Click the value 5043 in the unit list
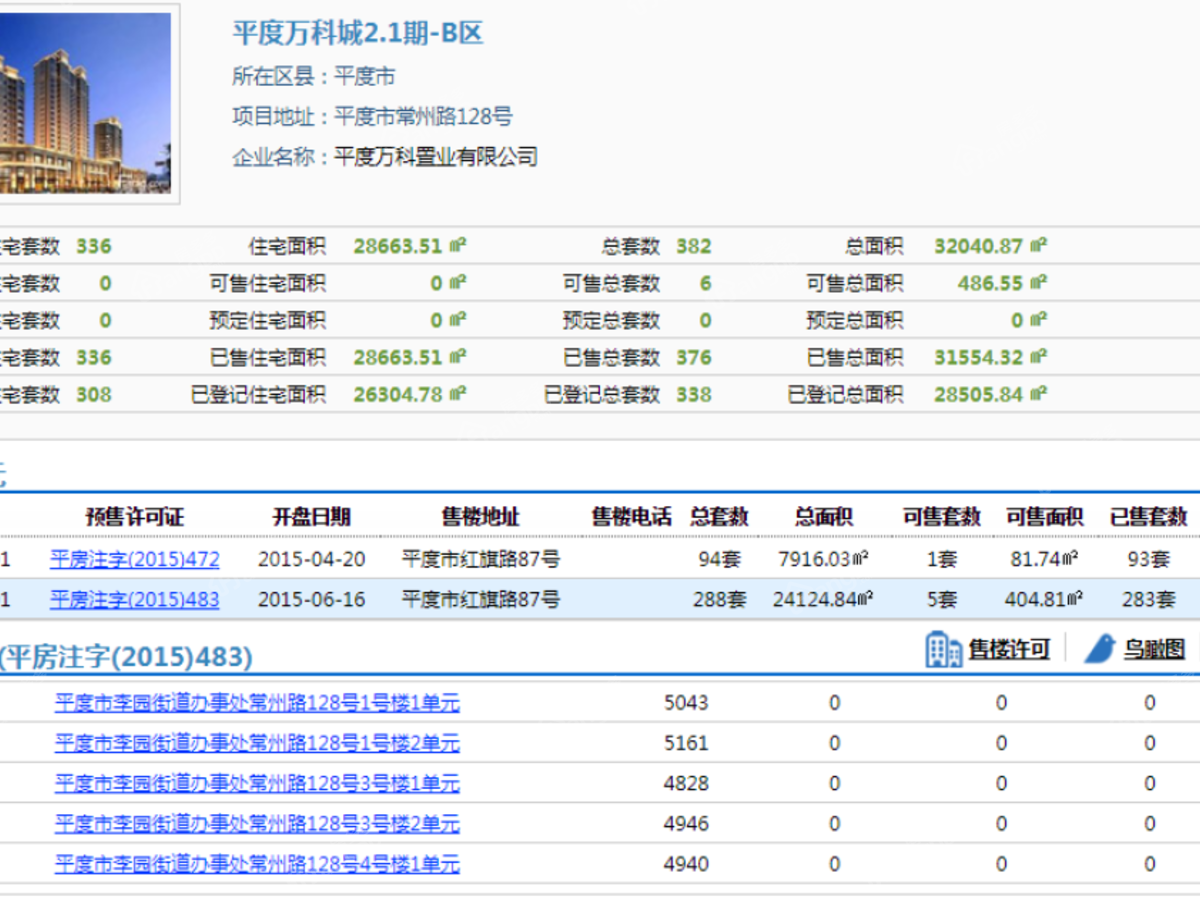The height and width of the screenshot is (900, 1200). 686,703
